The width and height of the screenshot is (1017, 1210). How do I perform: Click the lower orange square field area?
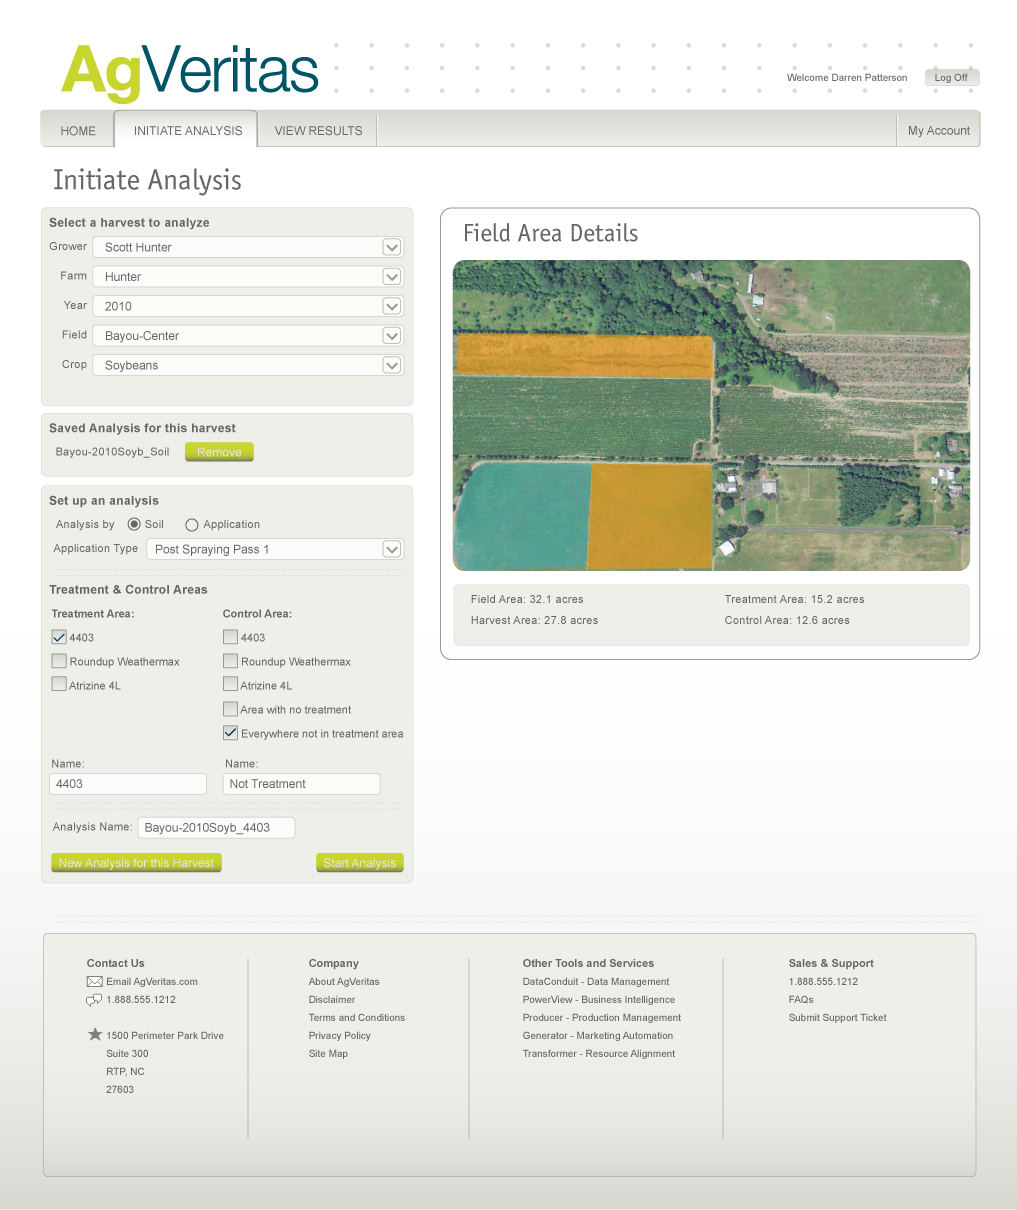pos(650,516)
